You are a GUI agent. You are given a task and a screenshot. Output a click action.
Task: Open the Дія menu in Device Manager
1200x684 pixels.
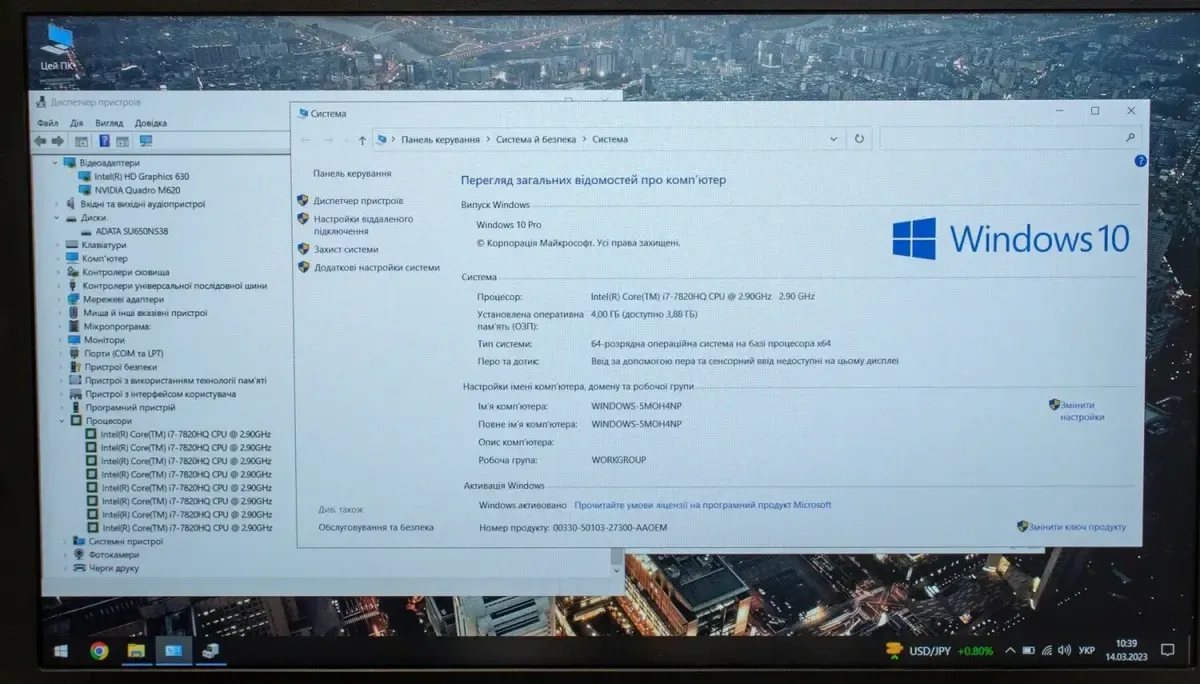(77, 123)
